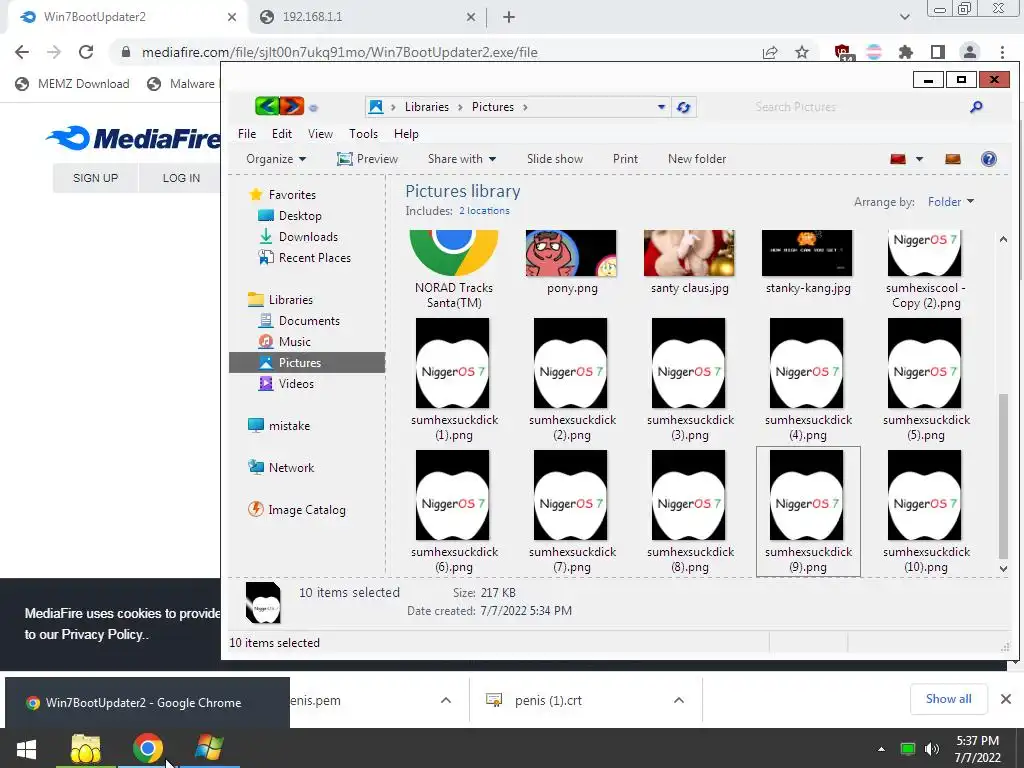
Task: Click MediaFire LOG IN
Action: click(181, 178)
